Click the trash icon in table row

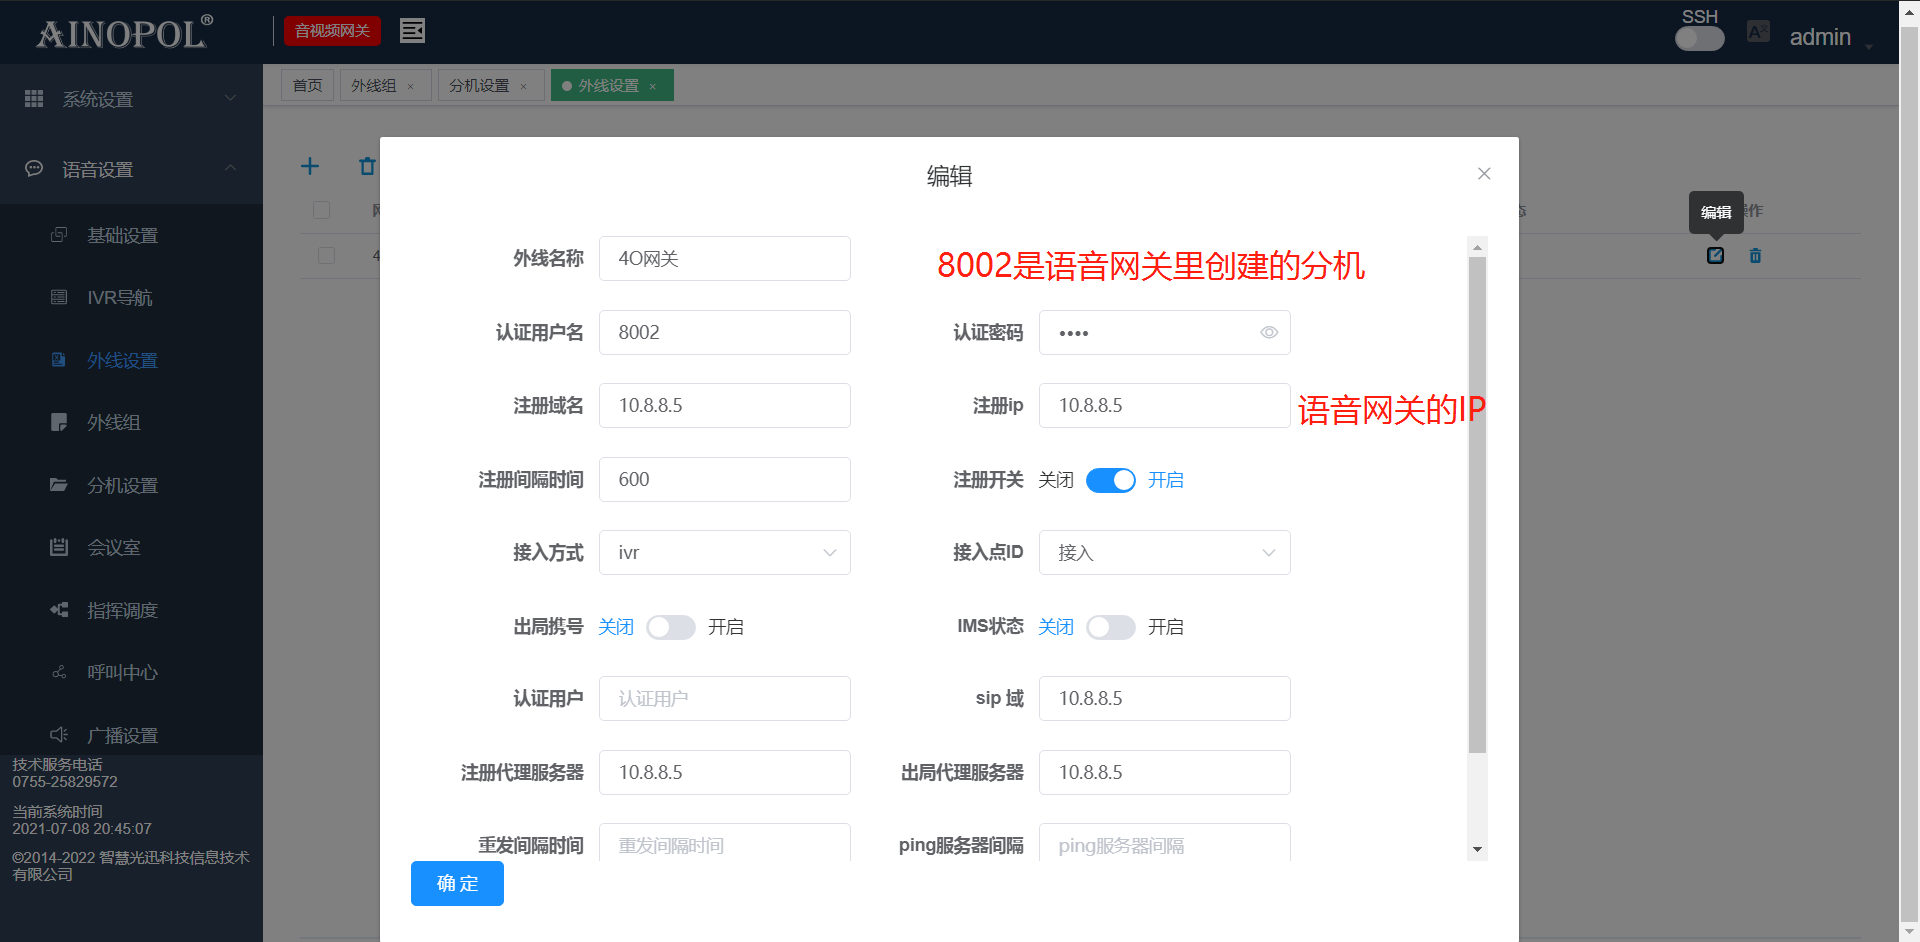tap(1755, 256)
